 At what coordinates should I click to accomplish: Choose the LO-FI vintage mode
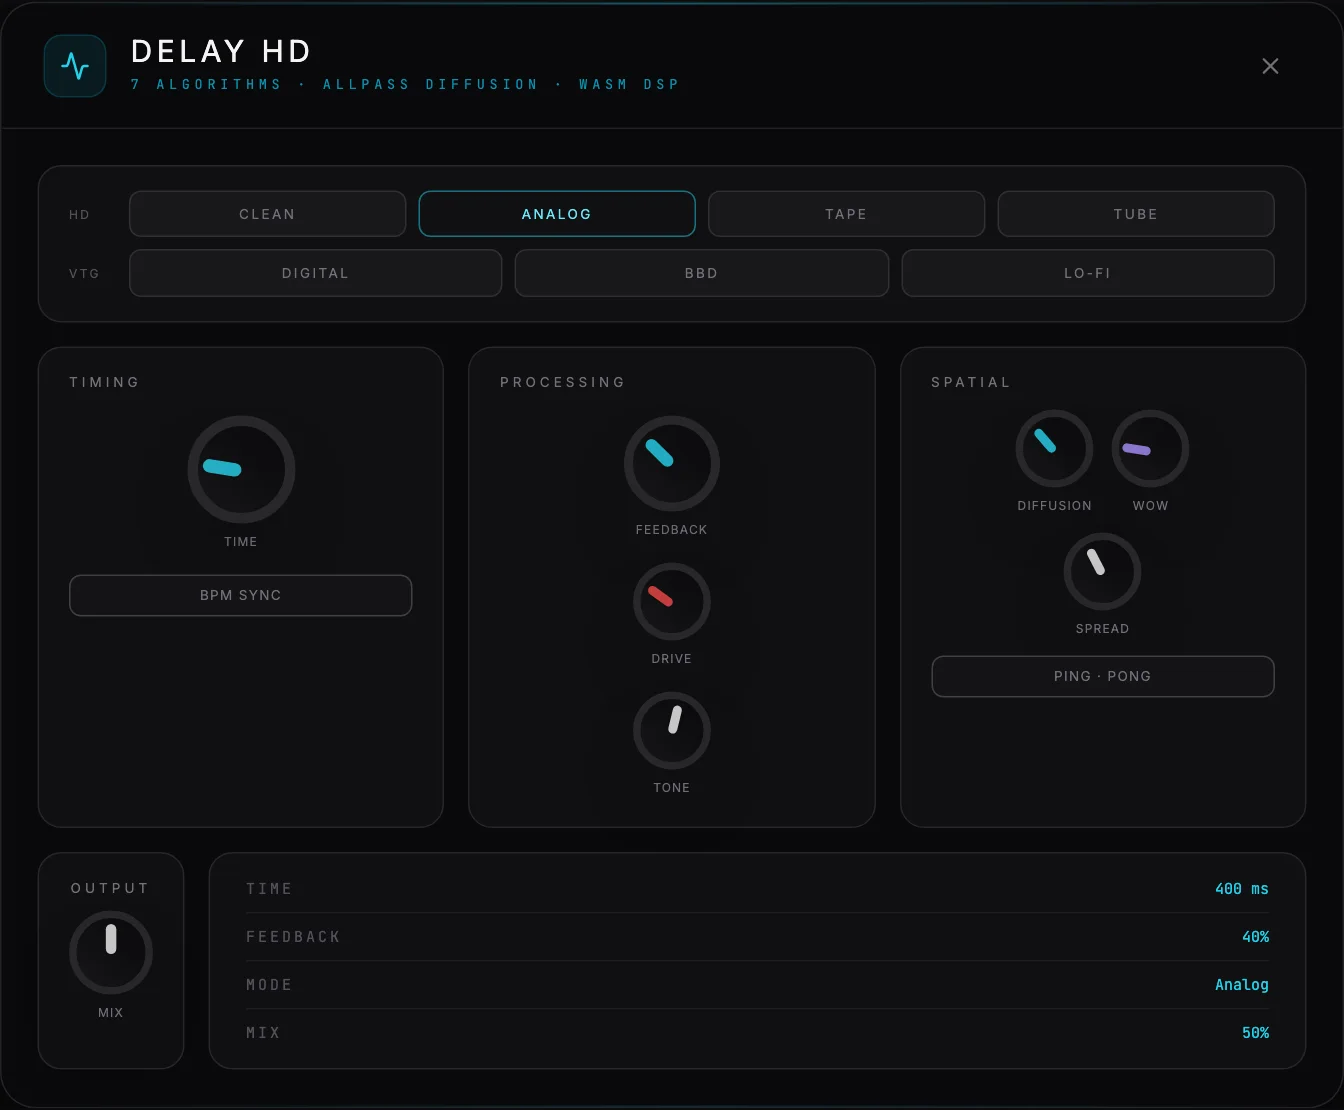[1088, 273]
